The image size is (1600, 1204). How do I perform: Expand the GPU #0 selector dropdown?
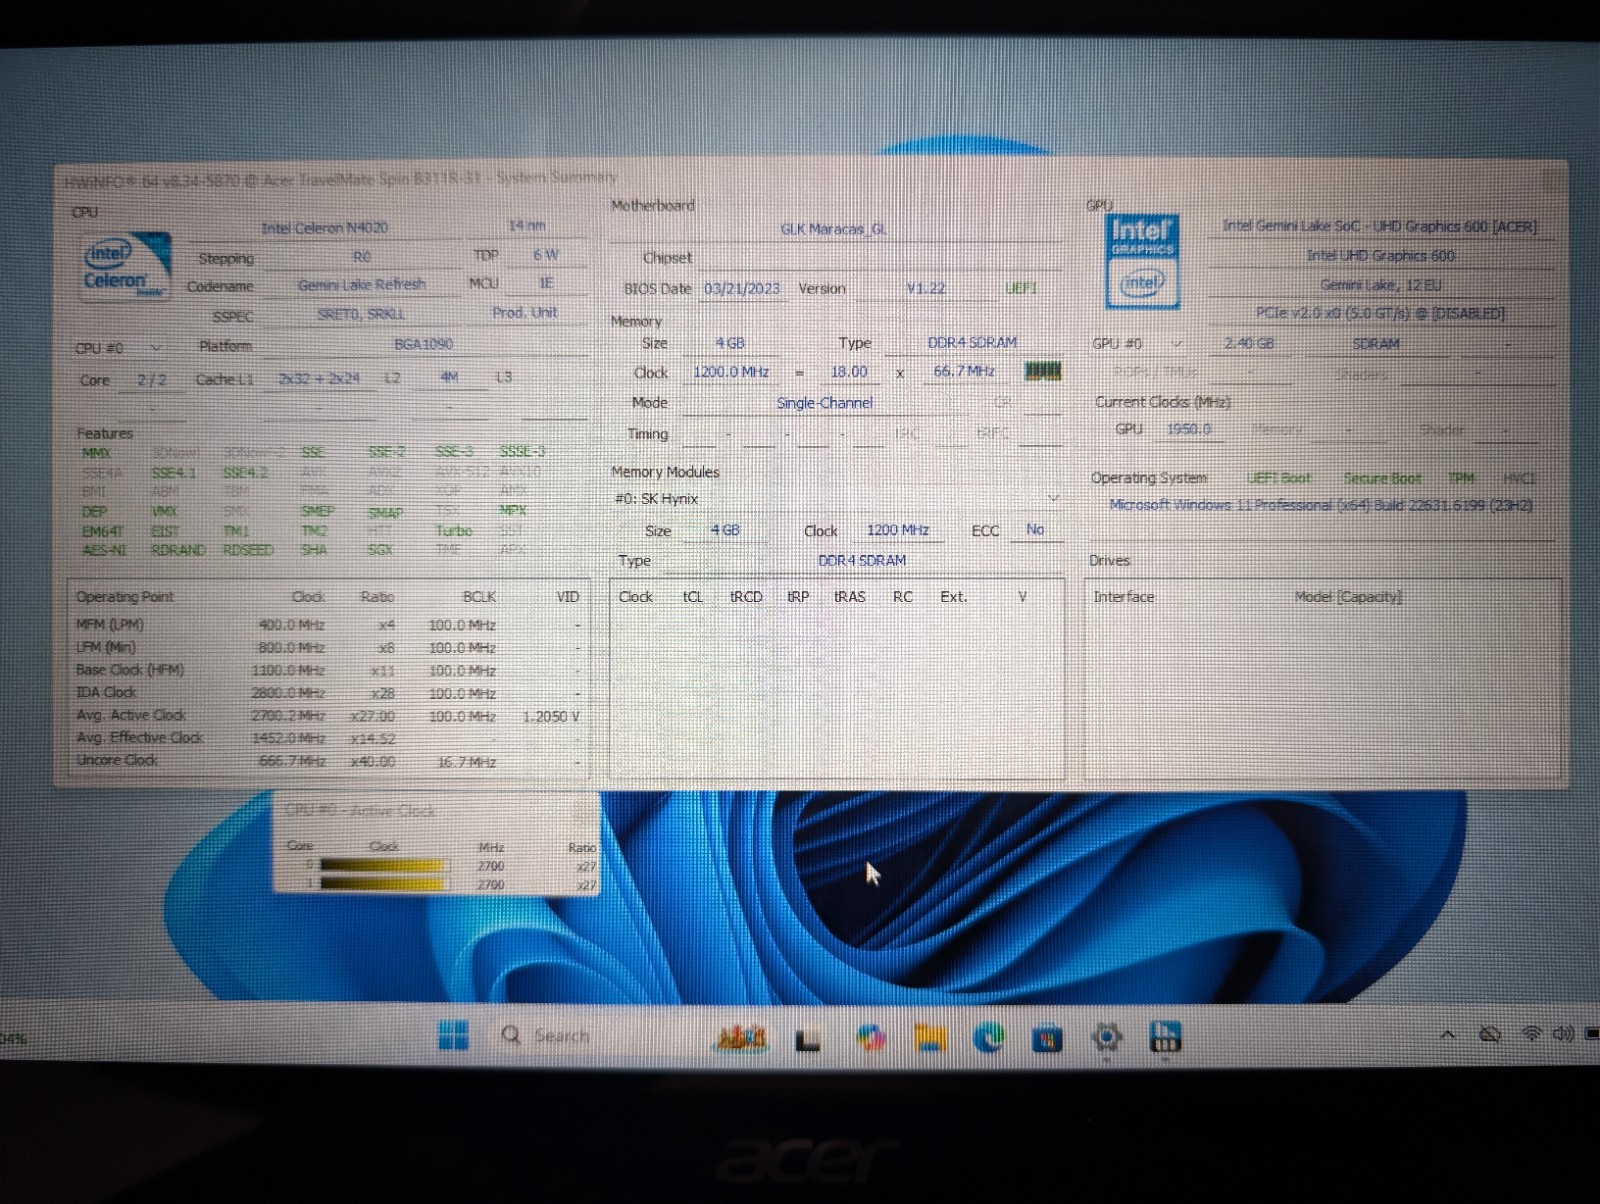1177,343
